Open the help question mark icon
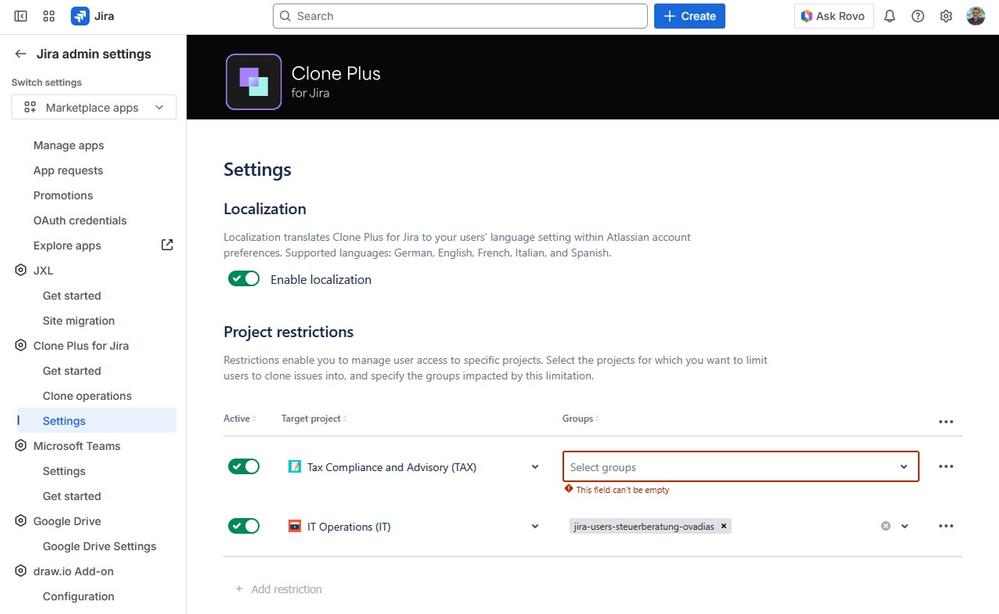999x614 pixels. [917, 16]
